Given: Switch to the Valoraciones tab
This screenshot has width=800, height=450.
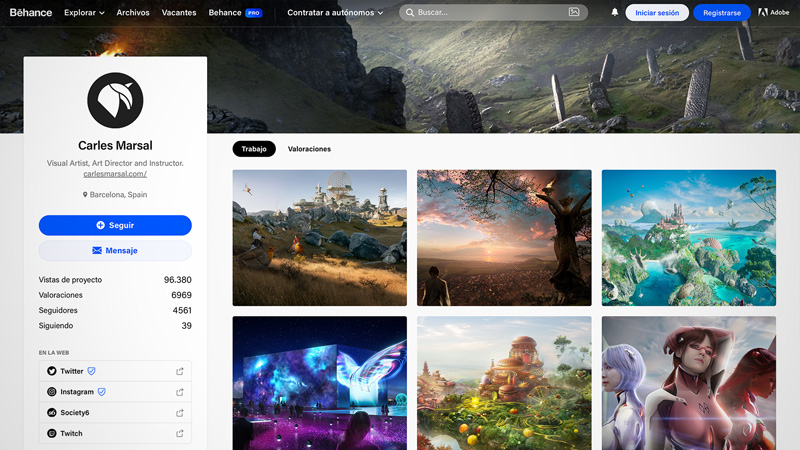Looking at the screenshot, I should click(x=309, y=149).
